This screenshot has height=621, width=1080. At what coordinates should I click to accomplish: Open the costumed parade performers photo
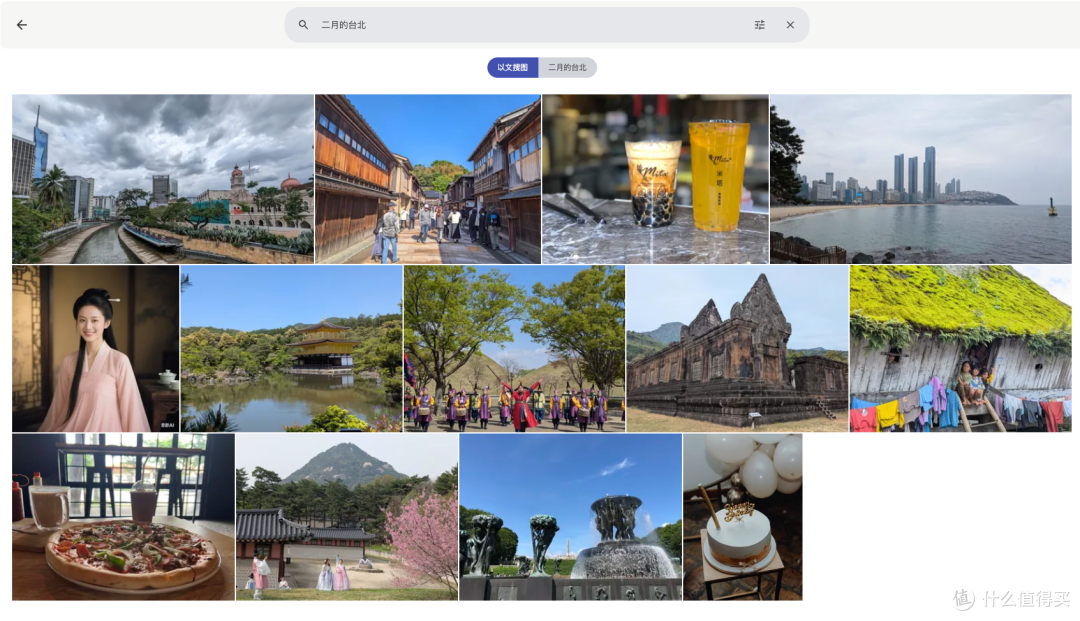515,348
